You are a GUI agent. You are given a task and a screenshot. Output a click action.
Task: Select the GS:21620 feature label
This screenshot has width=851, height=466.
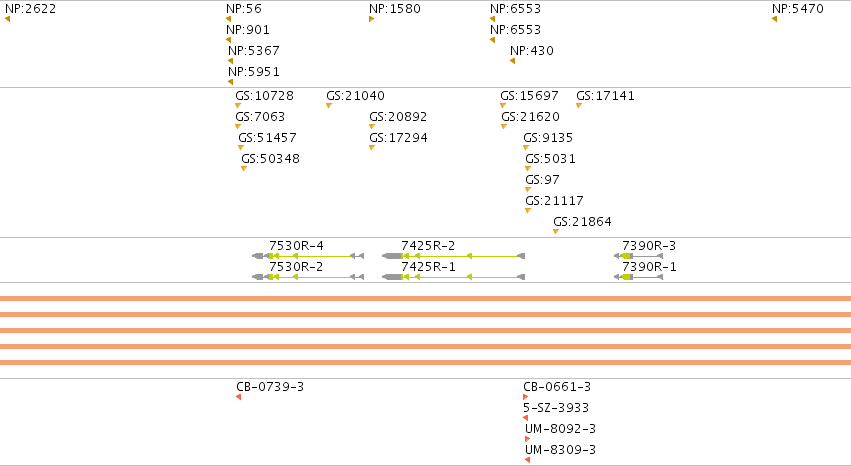[530, 117]
